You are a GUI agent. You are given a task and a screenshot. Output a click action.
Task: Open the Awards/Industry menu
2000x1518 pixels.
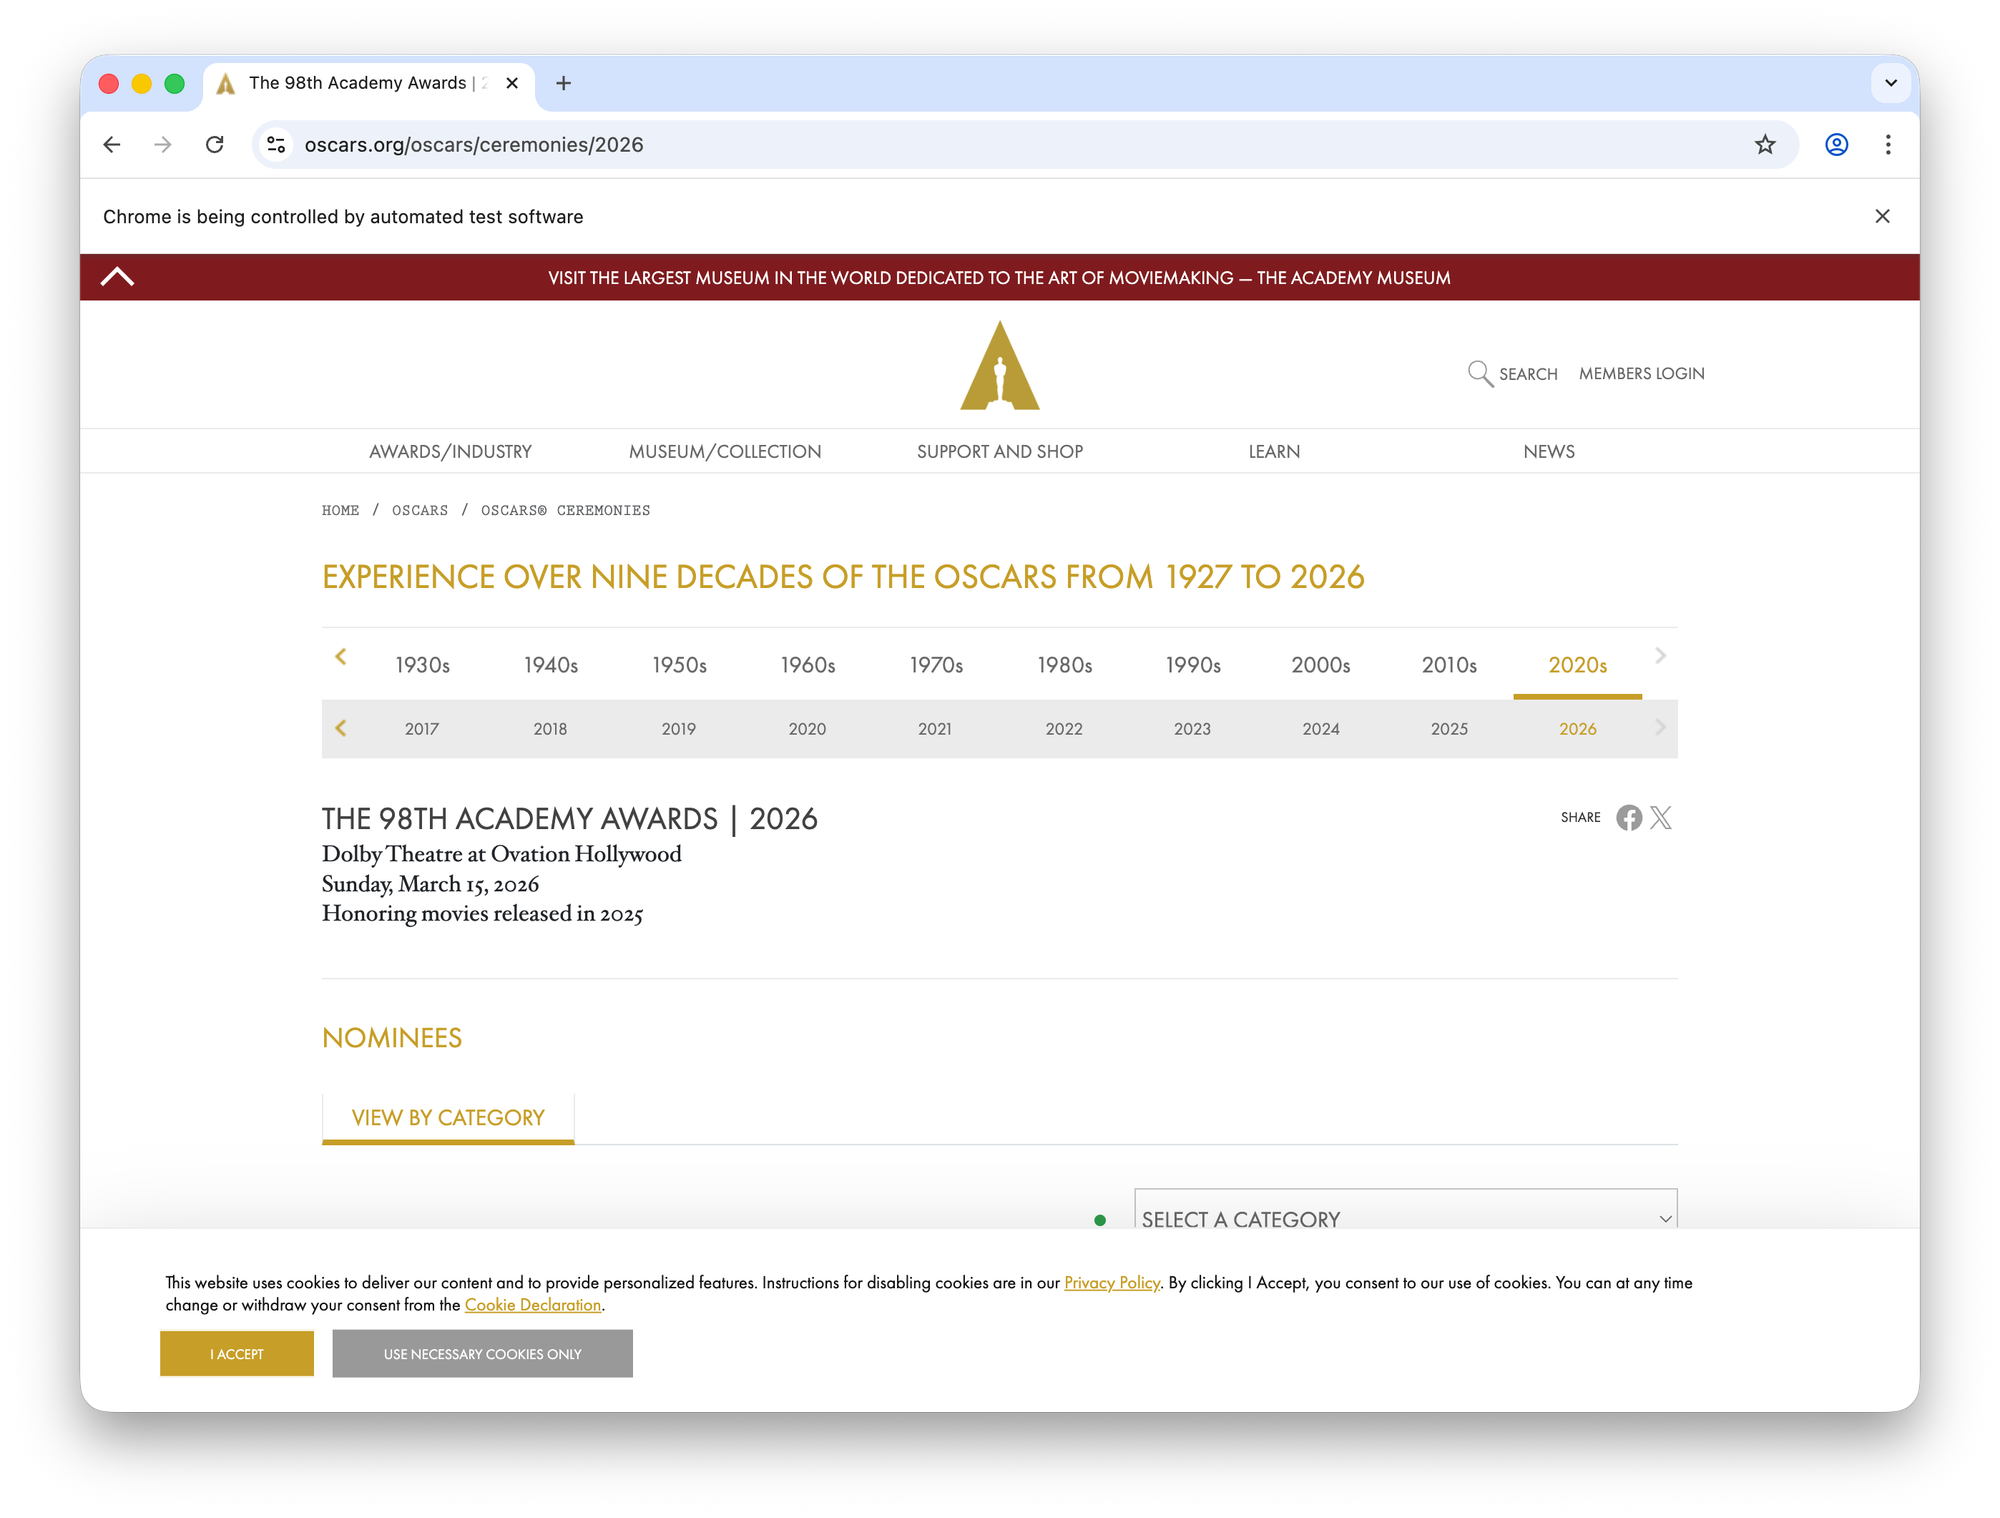[x=450, y=451]
